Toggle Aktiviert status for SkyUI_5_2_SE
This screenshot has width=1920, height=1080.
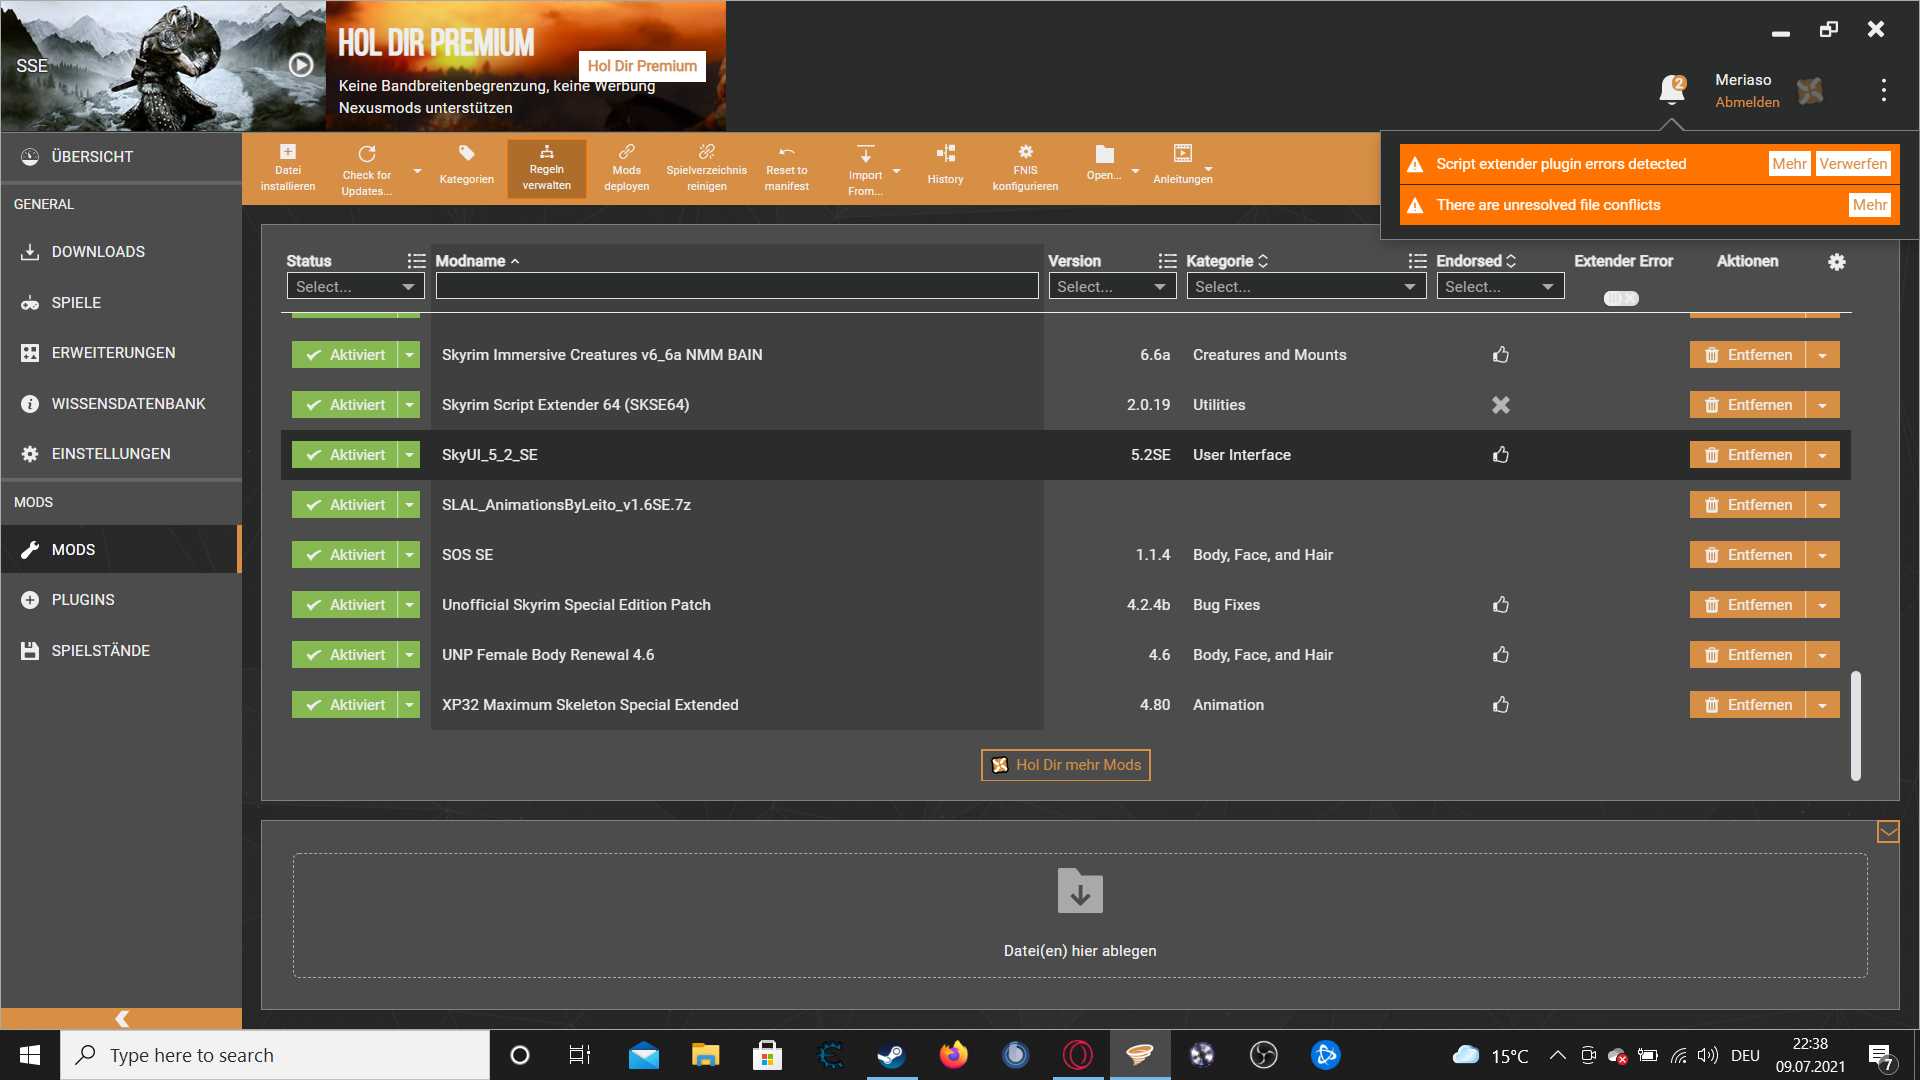coord(345,455)
